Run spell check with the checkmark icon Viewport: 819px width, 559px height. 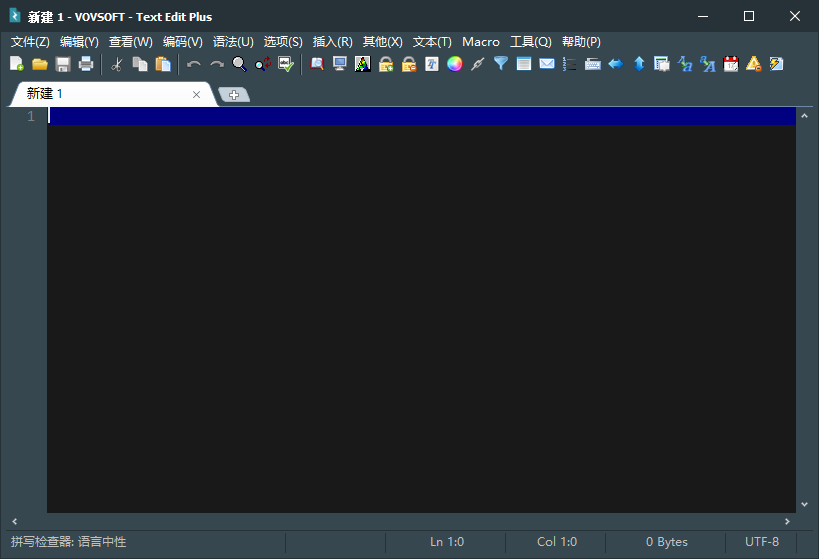pyautogui.click(x=286, y=64)
